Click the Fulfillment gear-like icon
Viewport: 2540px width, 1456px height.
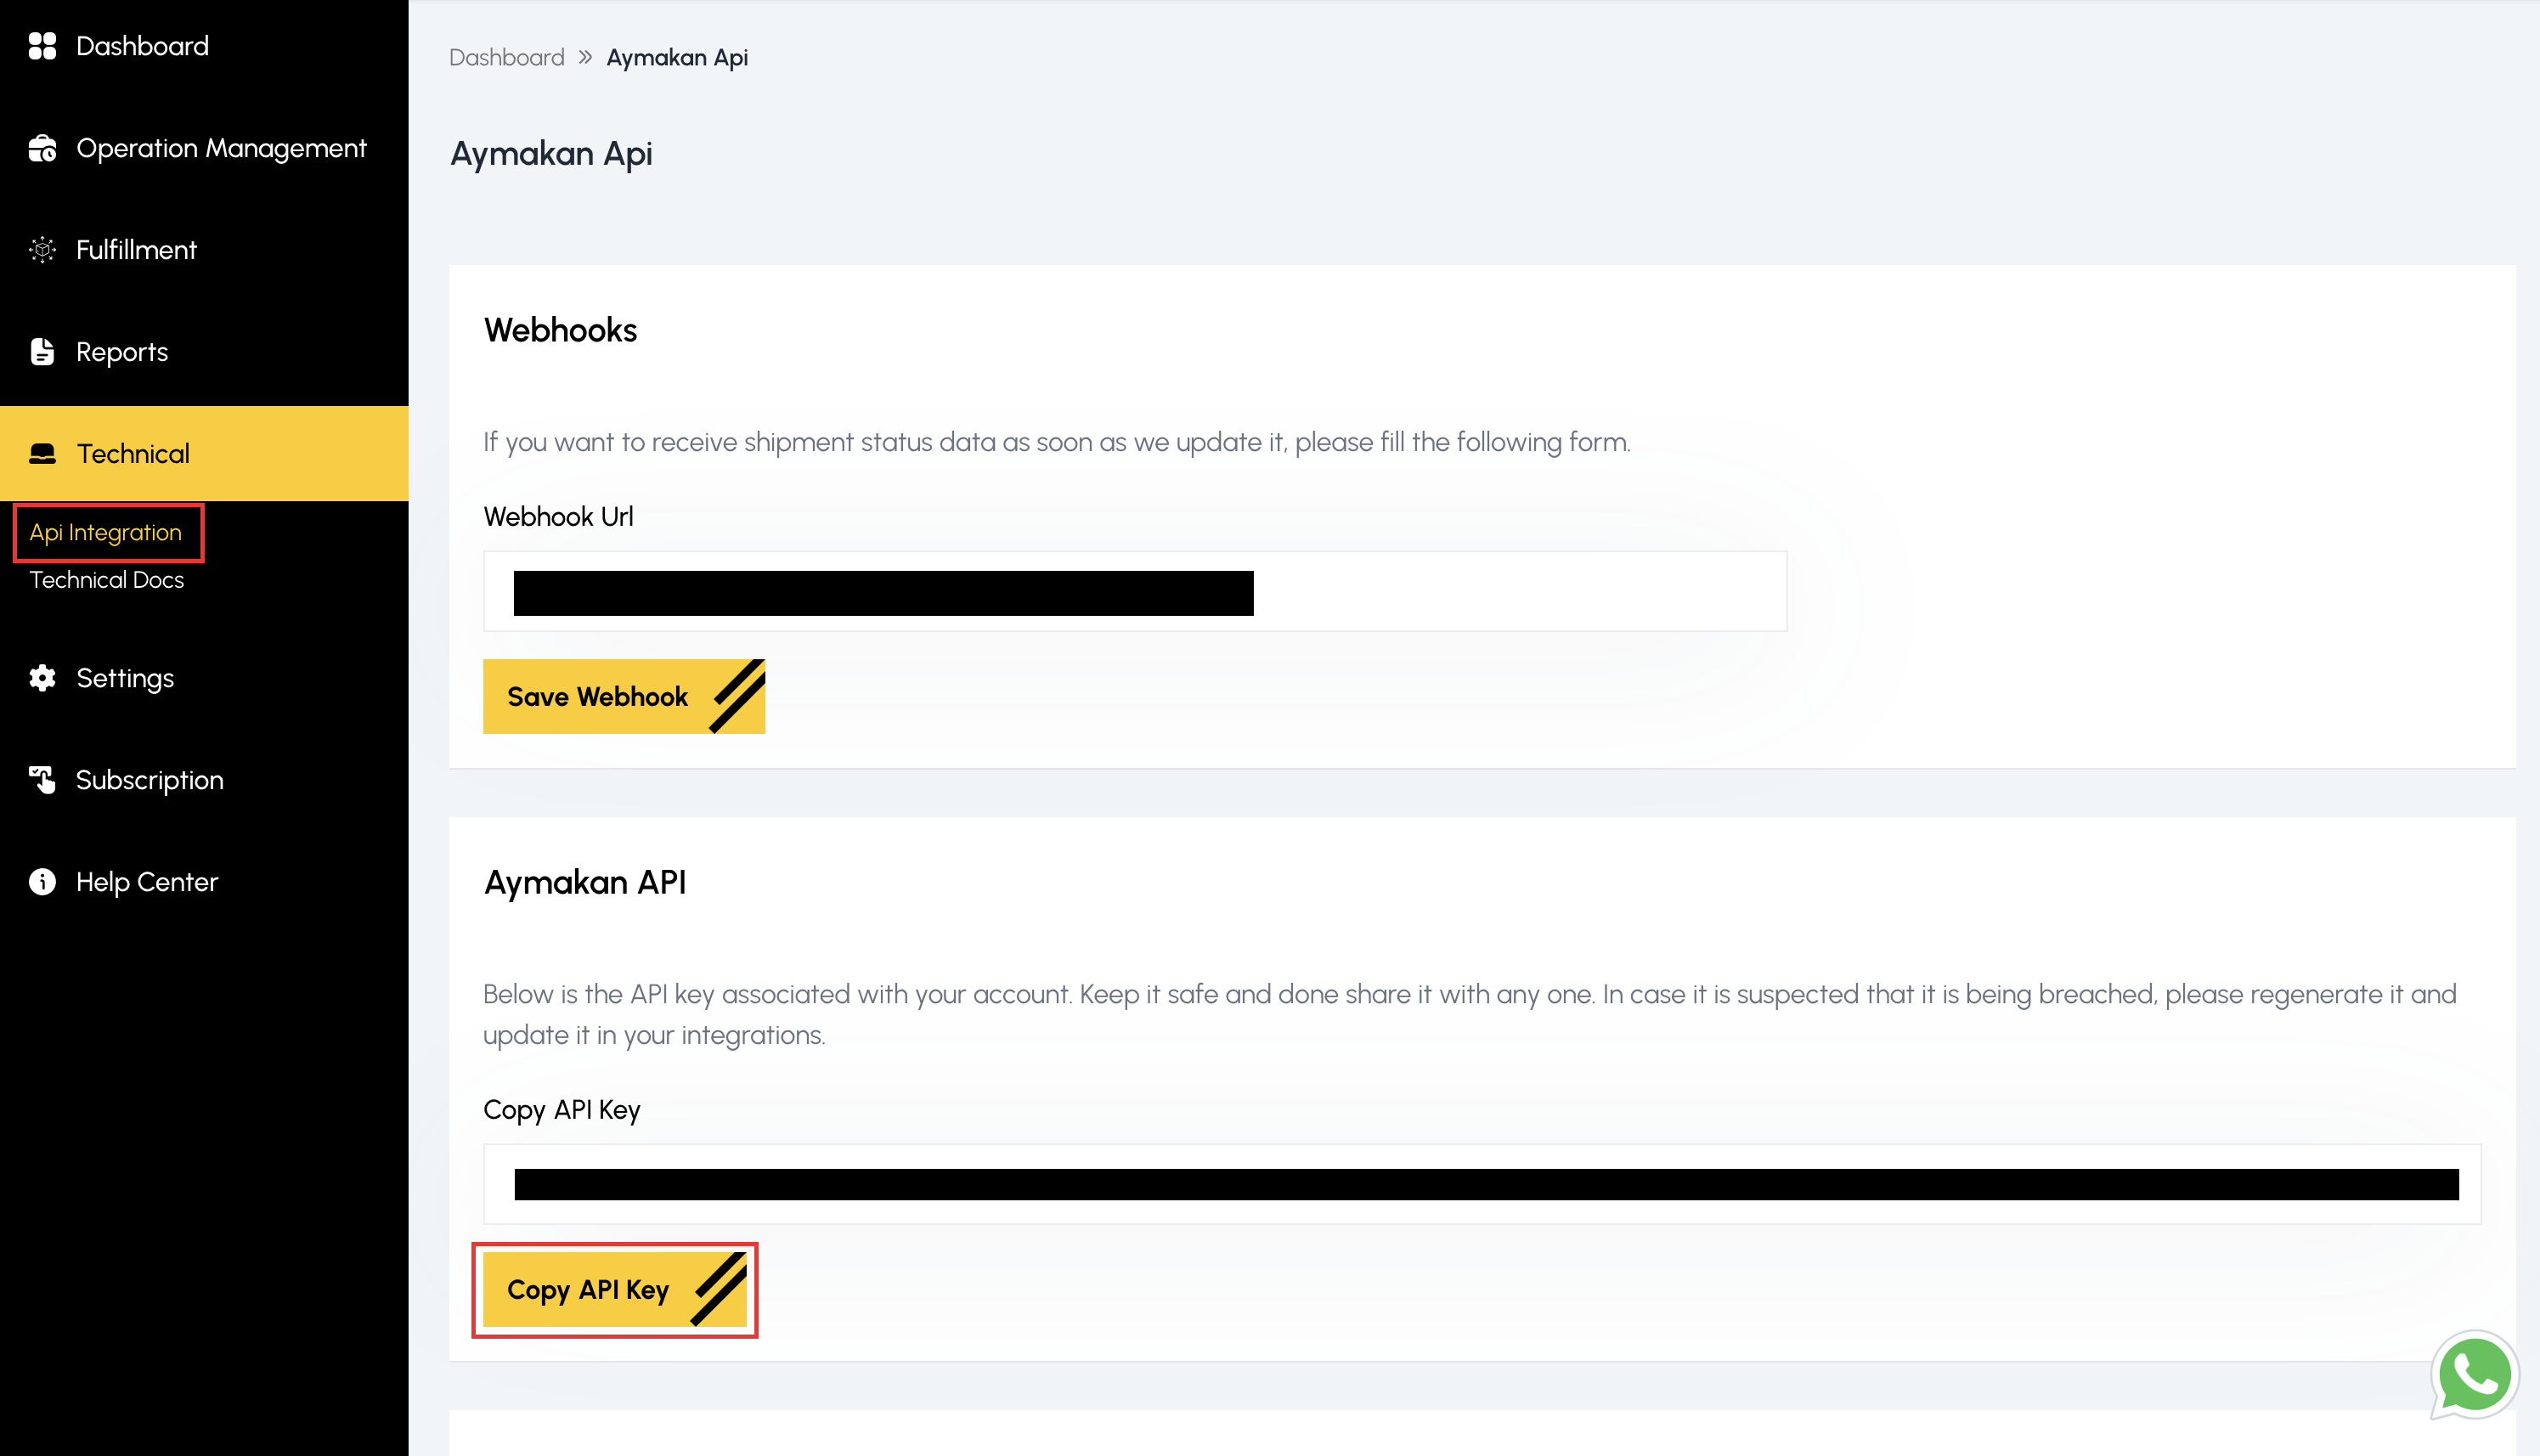[x=42, y=250]
